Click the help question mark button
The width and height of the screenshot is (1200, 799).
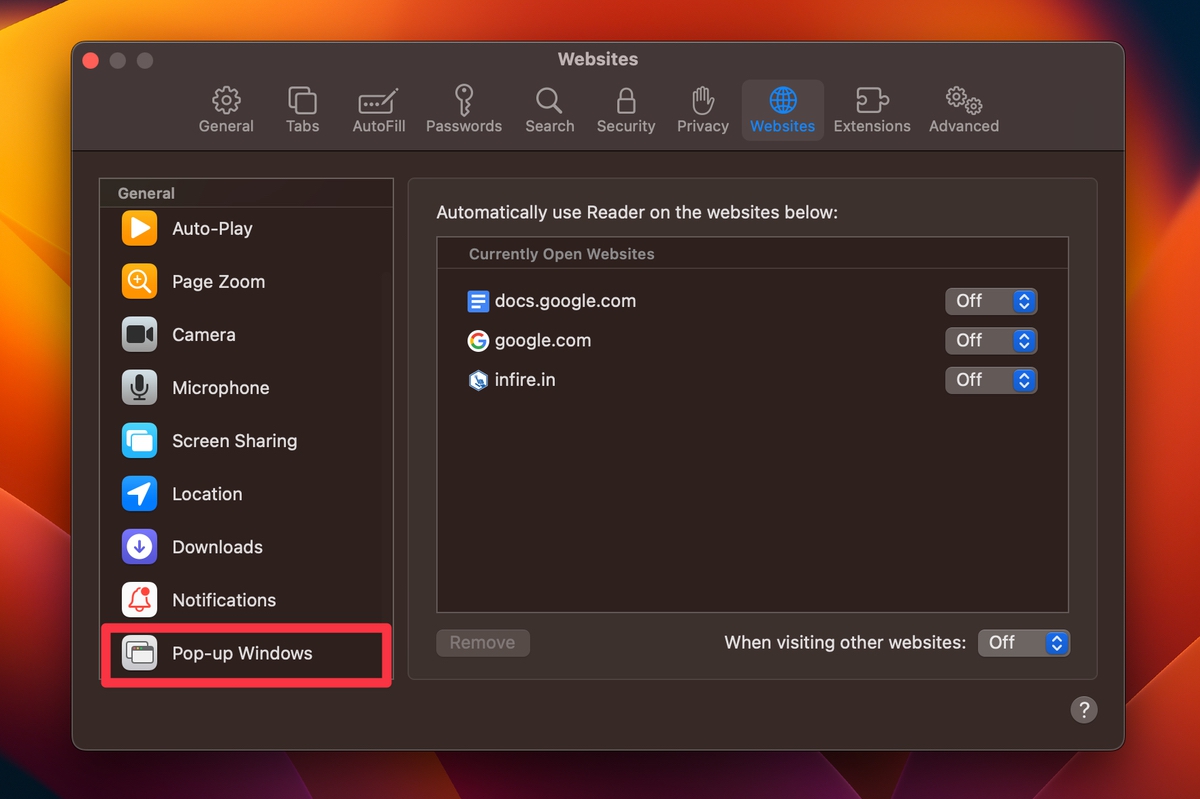[1084, 709]
